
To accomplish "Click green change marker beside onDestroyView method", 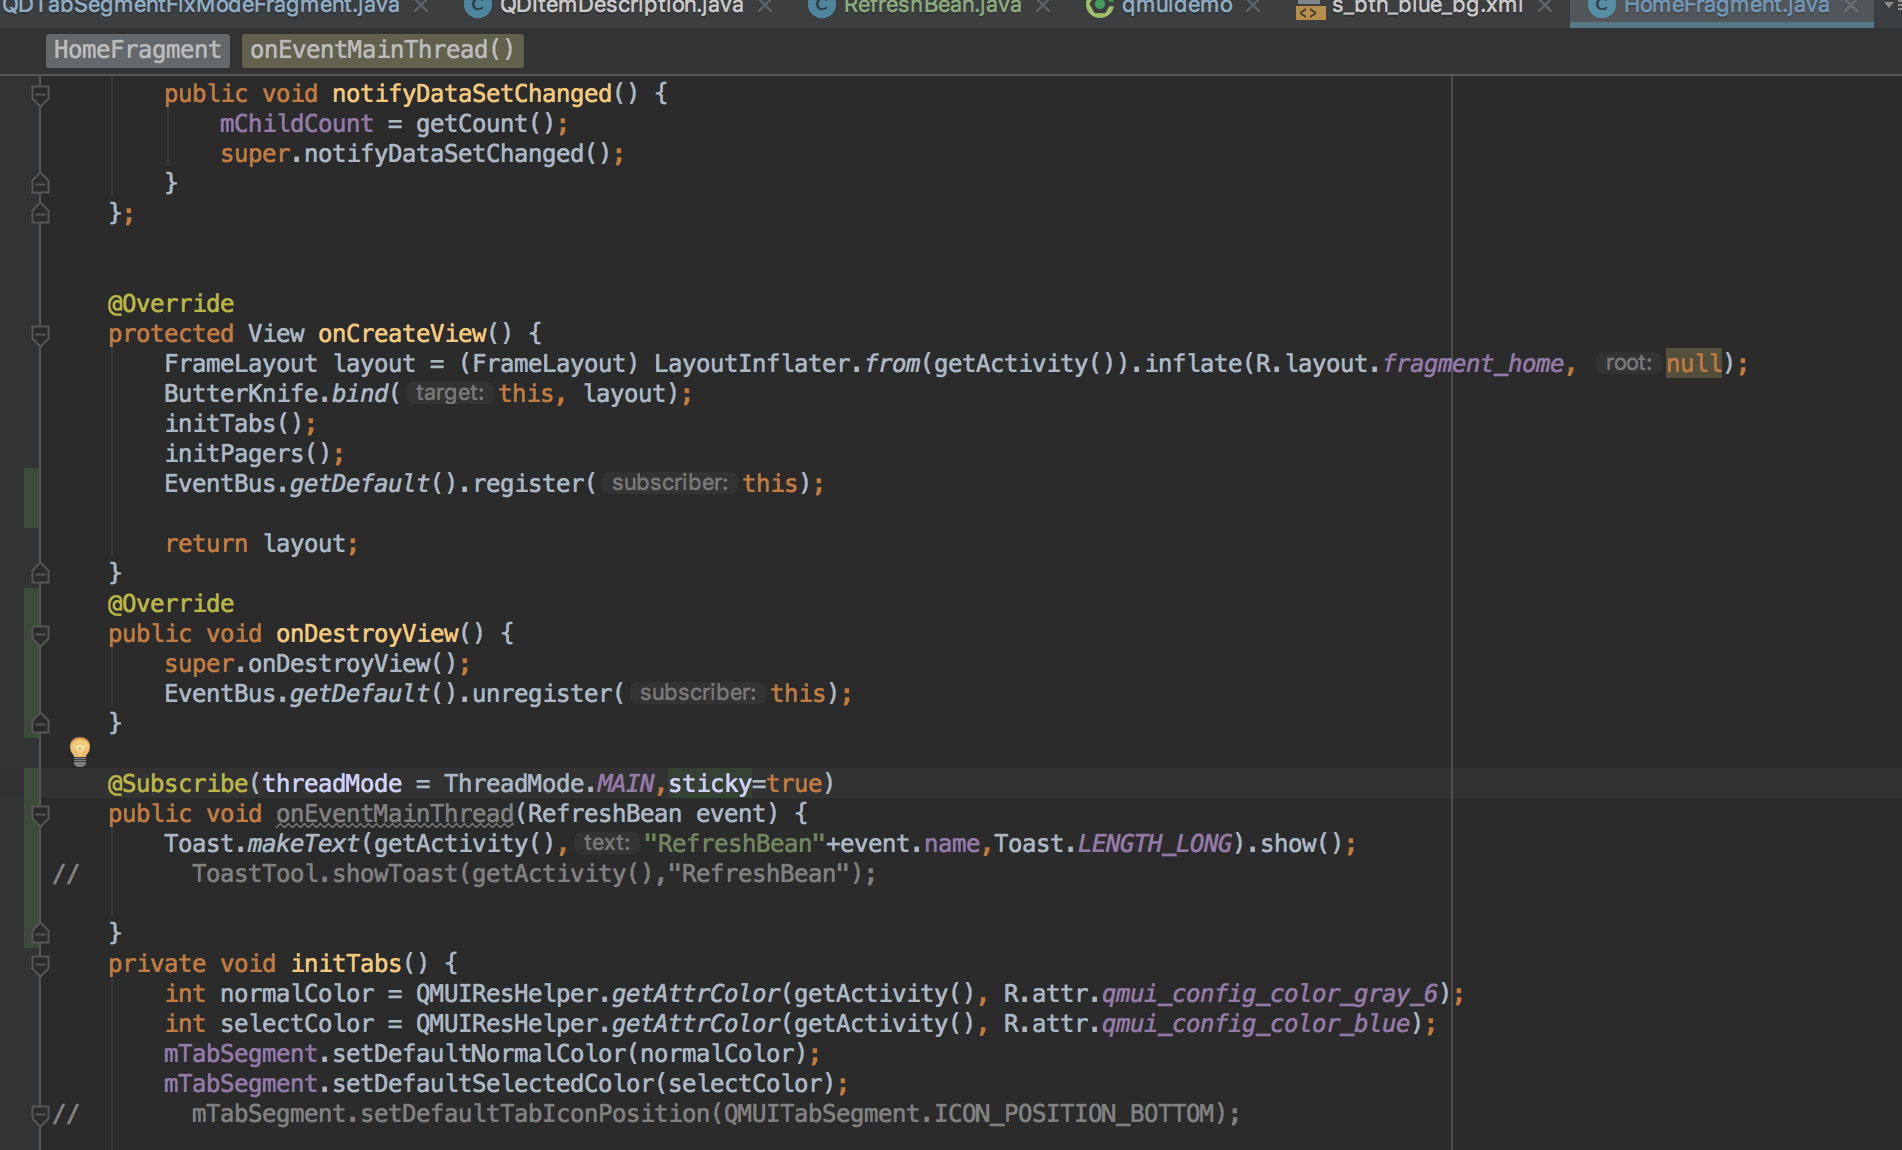I will click(32, 663).
